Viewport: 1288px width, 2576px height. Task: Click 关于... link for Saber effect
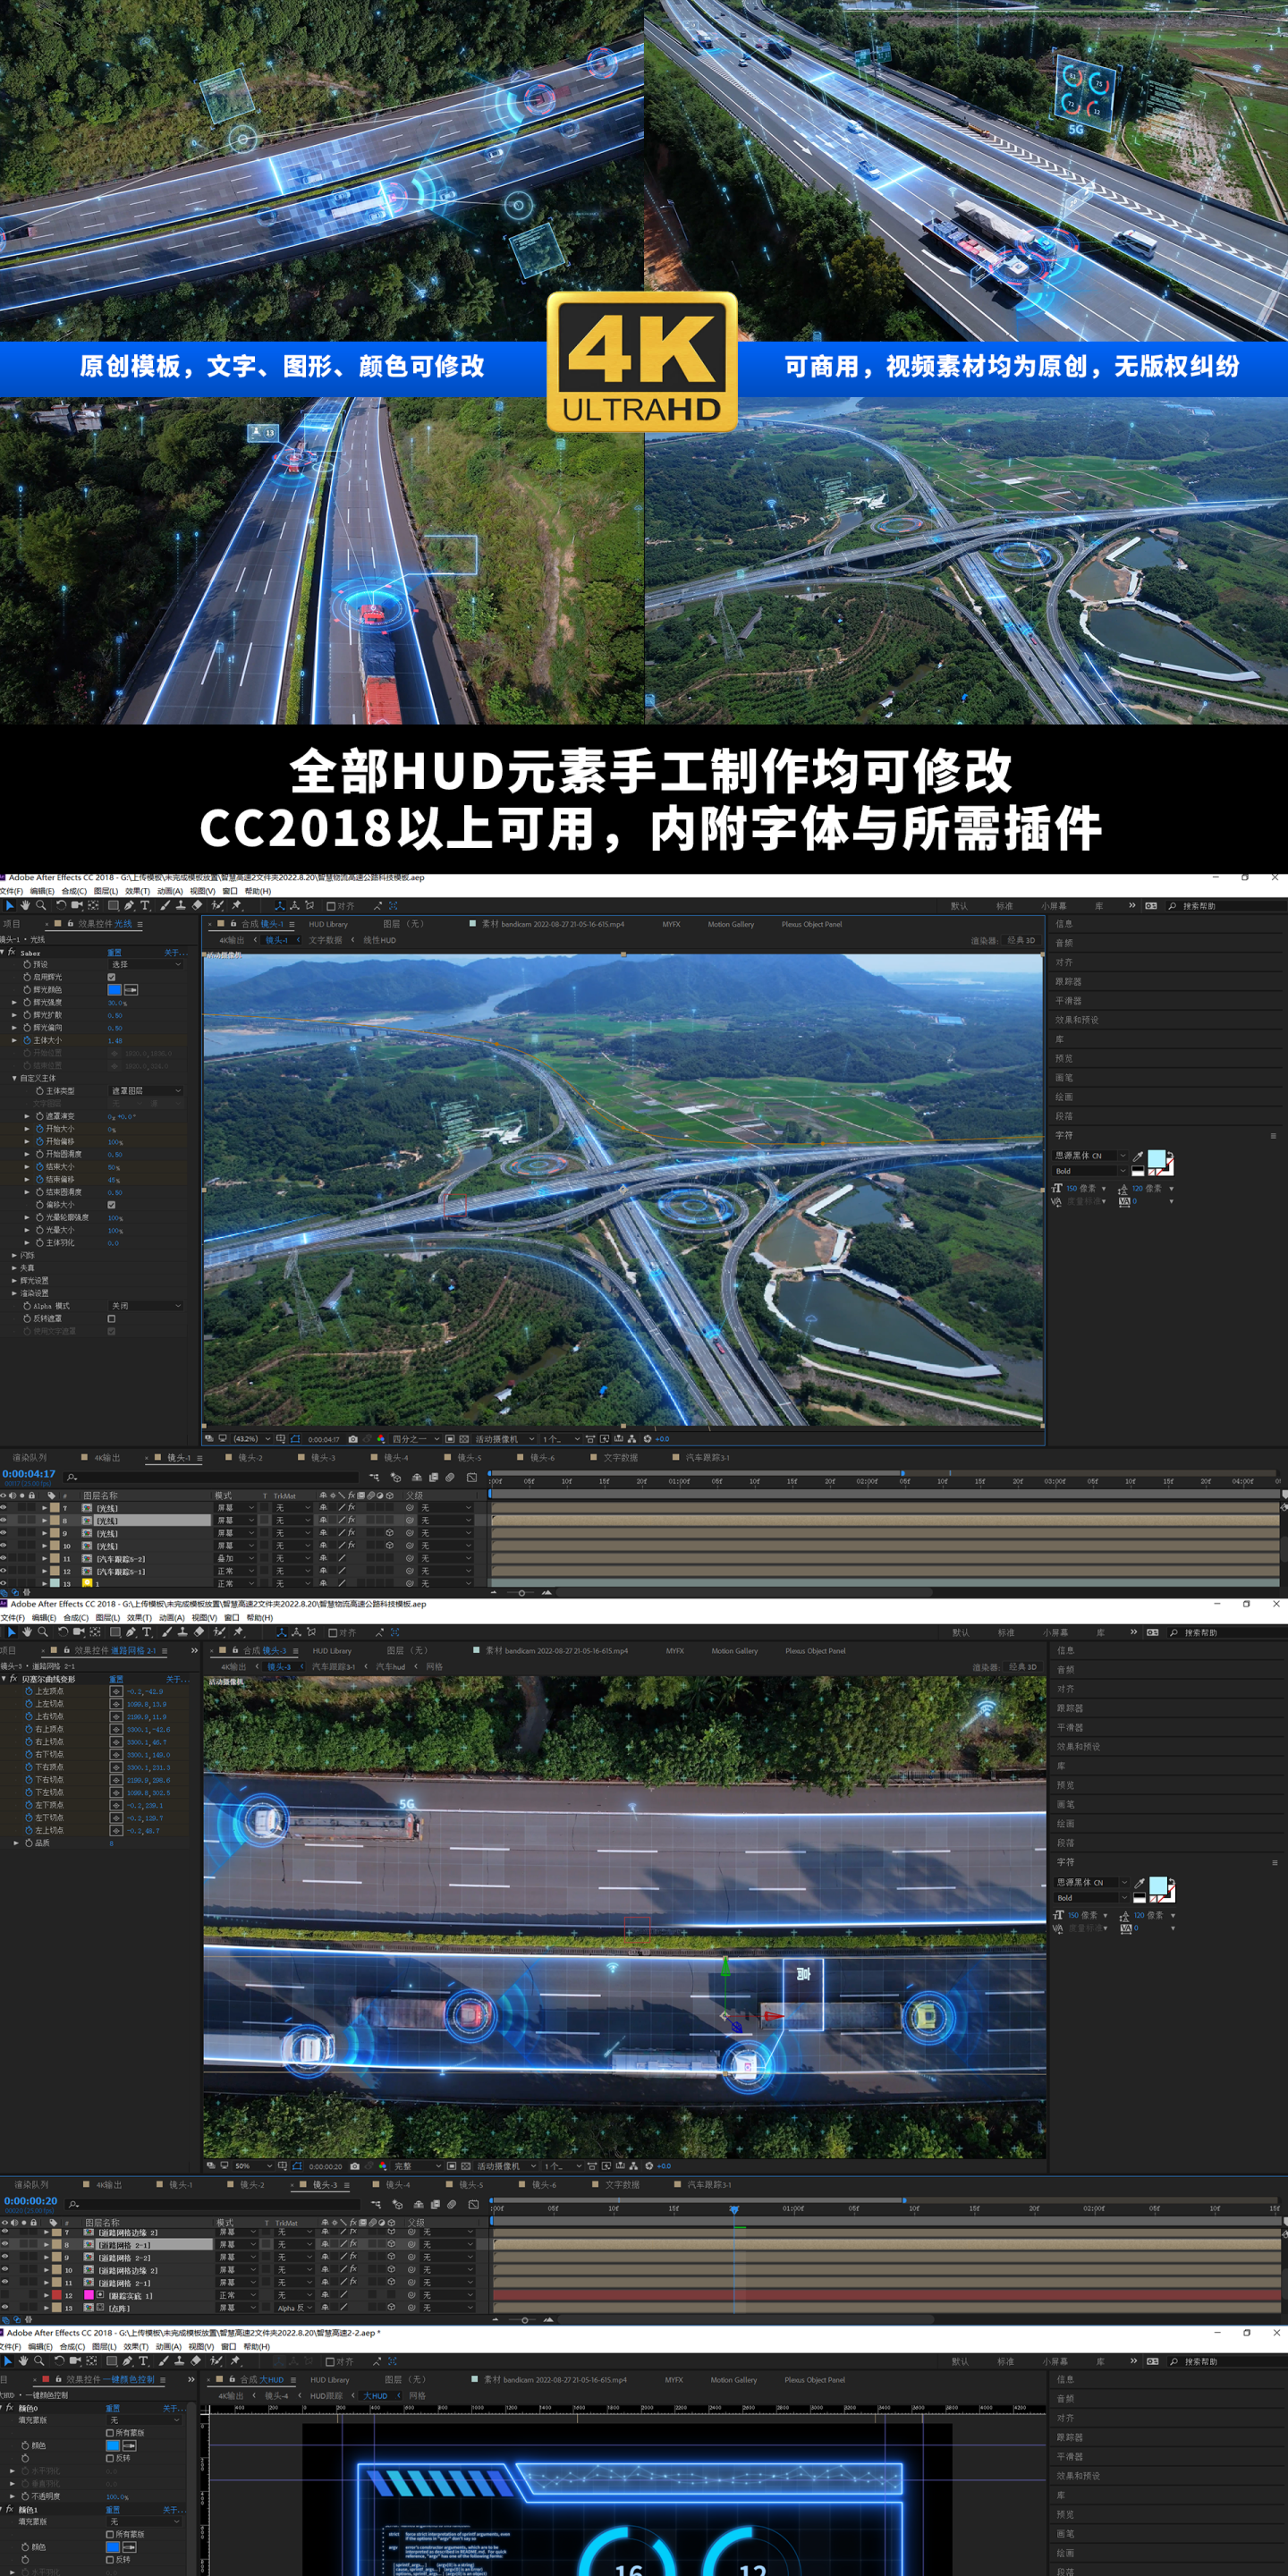point(176,954)
